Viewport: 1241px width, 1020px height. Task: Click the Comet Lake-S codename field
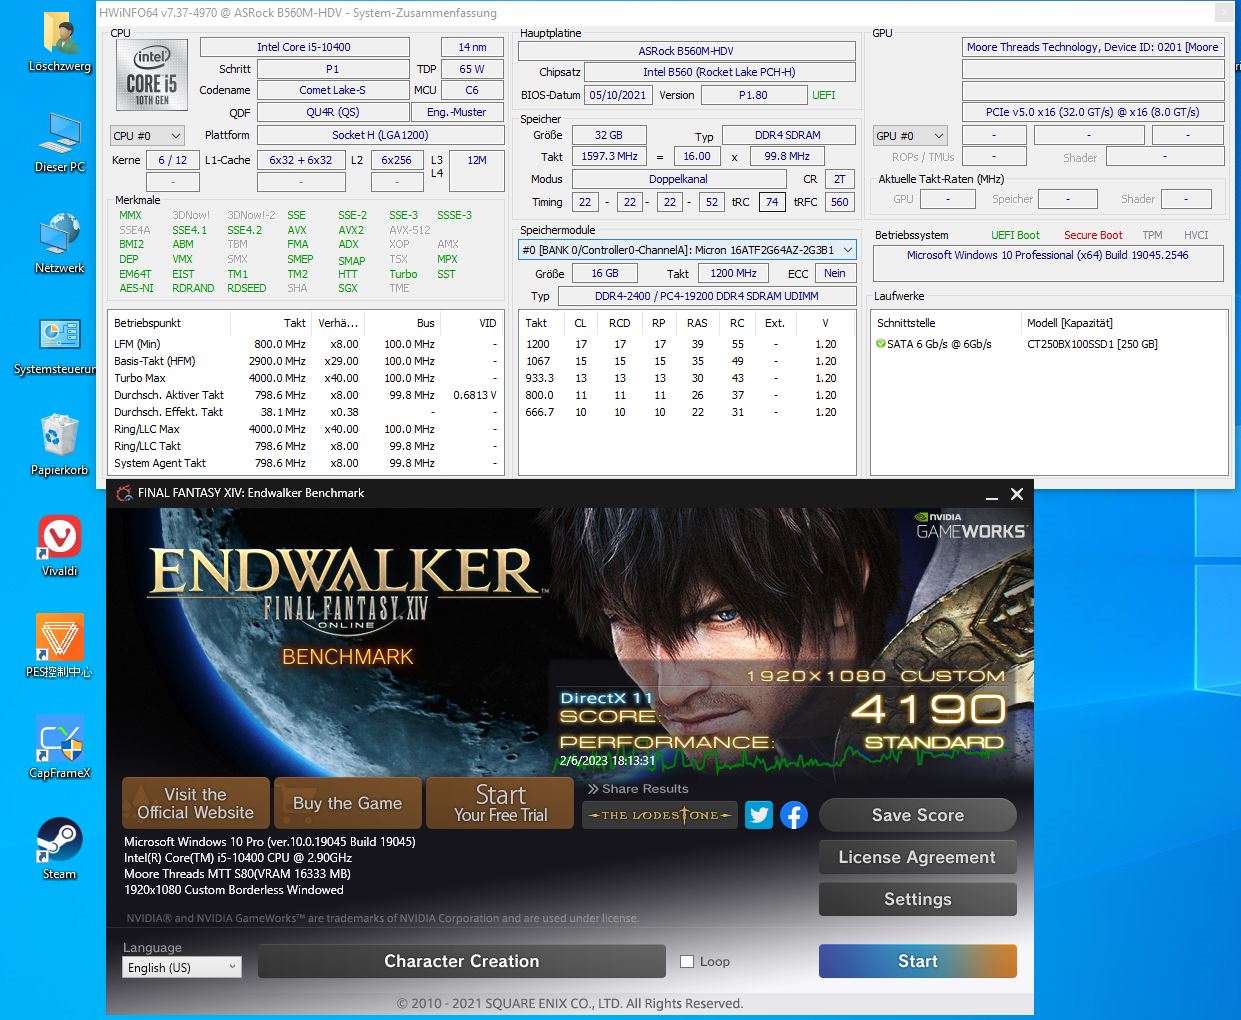click(x=333, y=90)
